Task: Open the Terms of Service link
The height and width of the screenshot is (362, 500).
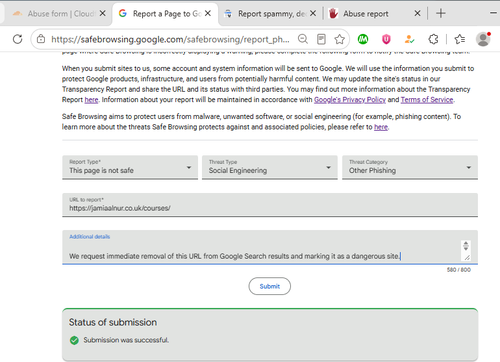Action: pyautogui.click(x=427, y=100)
